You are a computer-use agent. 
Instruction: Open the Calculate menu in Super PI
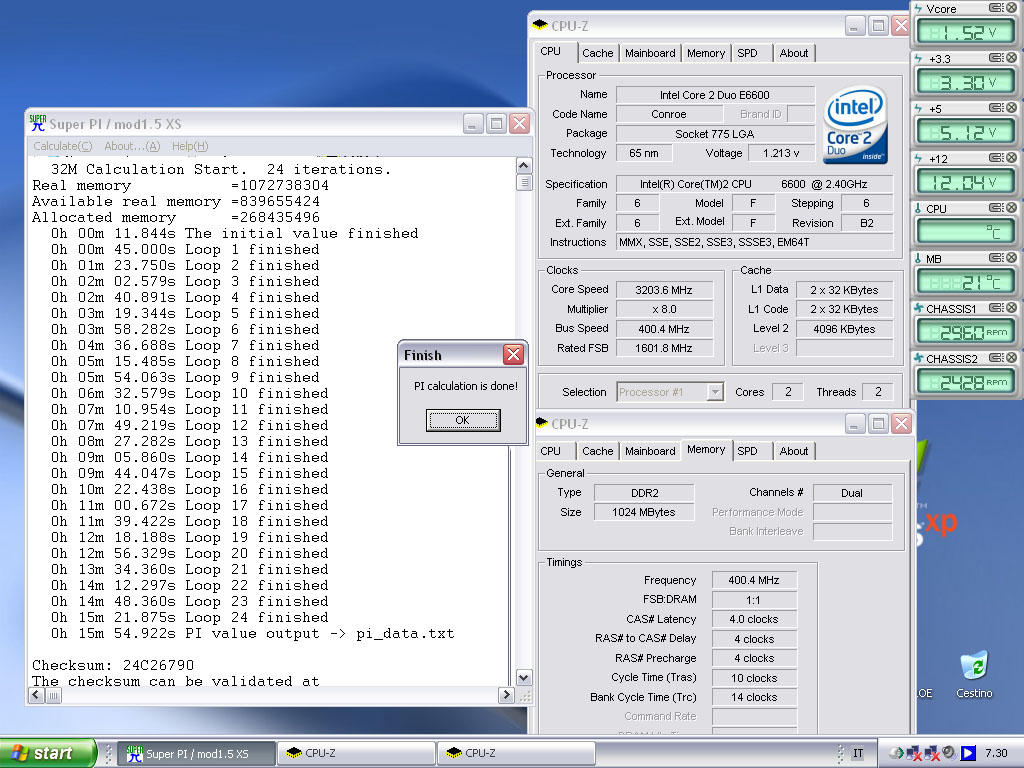(63, 146)
